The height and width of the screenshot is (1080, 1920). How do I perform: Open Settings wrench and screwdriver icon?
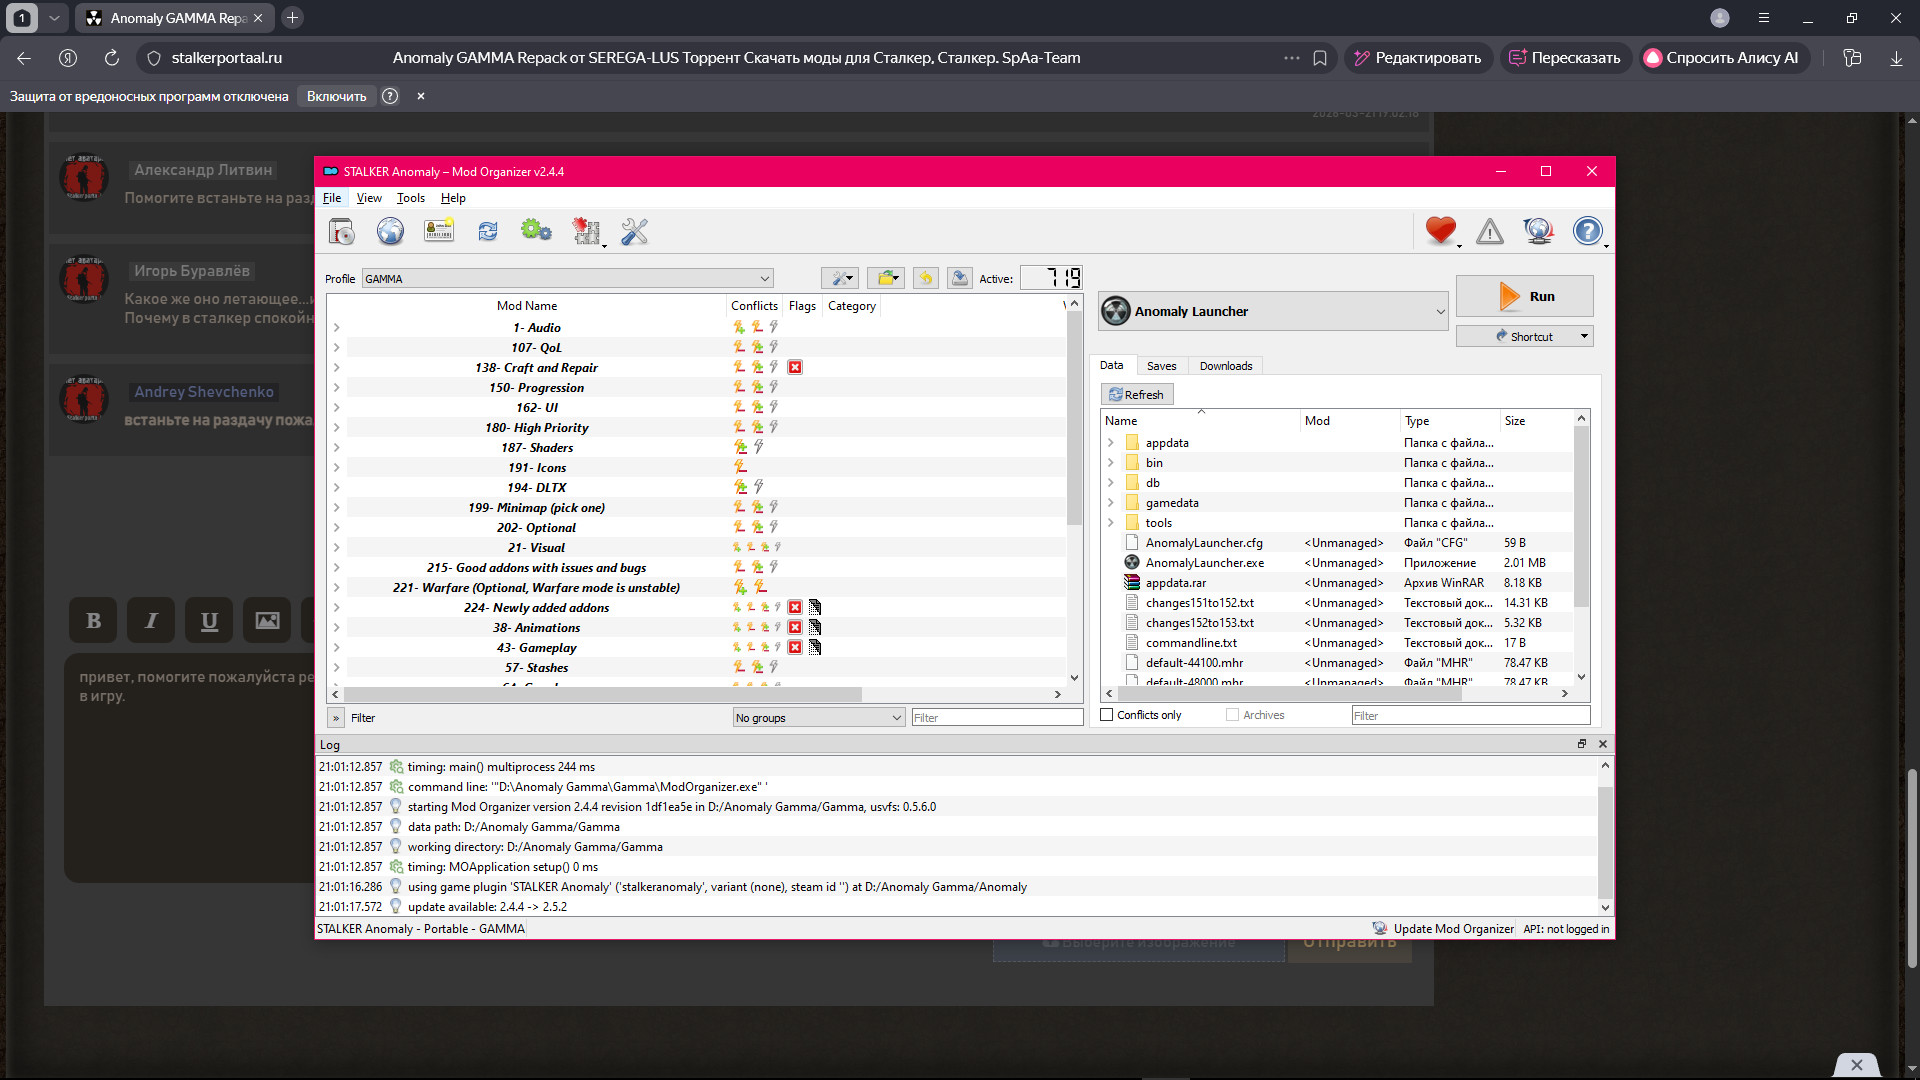click(x=634, y=232)
